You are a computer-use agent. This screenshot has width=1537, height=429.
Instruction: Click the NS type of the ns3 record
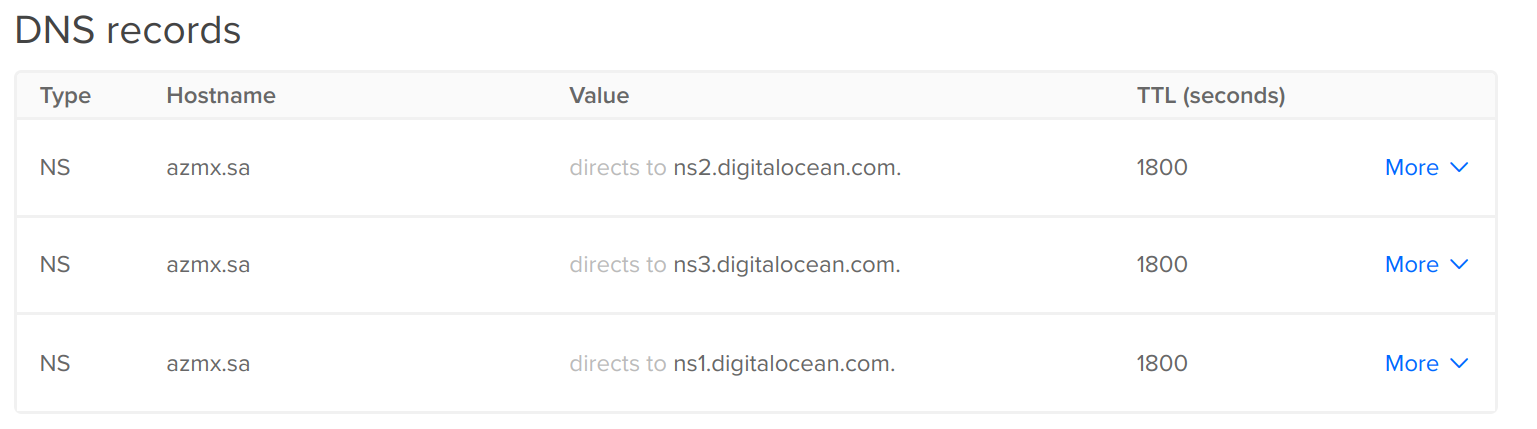(x=55, y=265)
